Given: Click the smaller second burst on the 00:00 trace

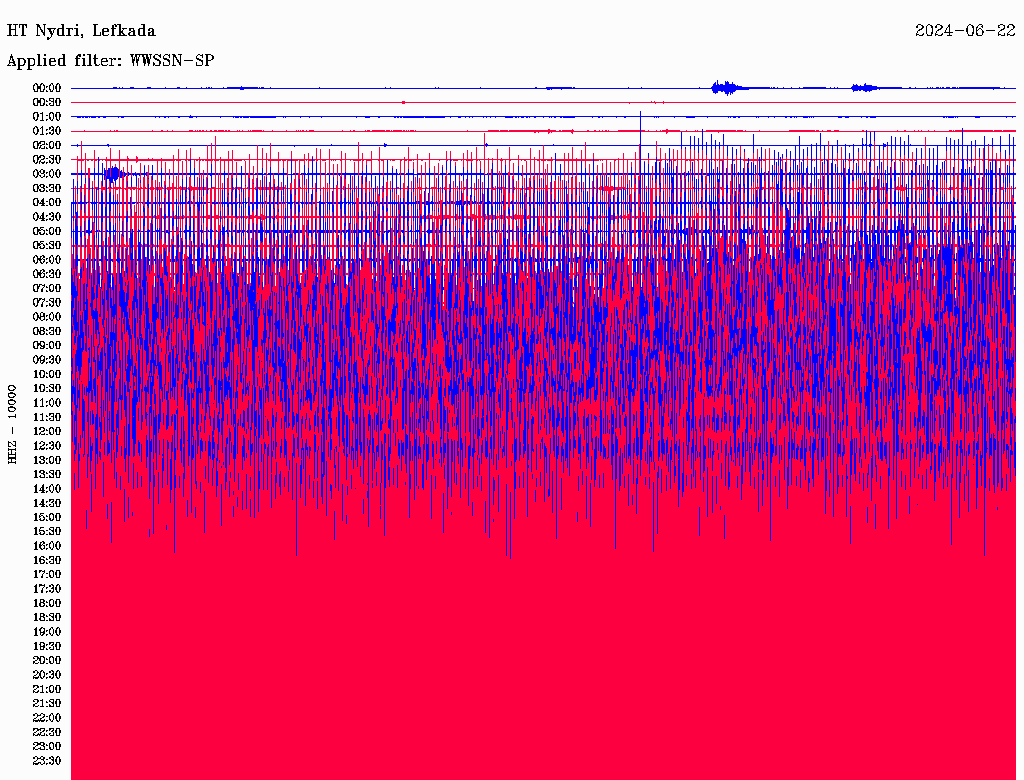Looking at the screenshot, I should pyautogui.click(x=864, y=88).
